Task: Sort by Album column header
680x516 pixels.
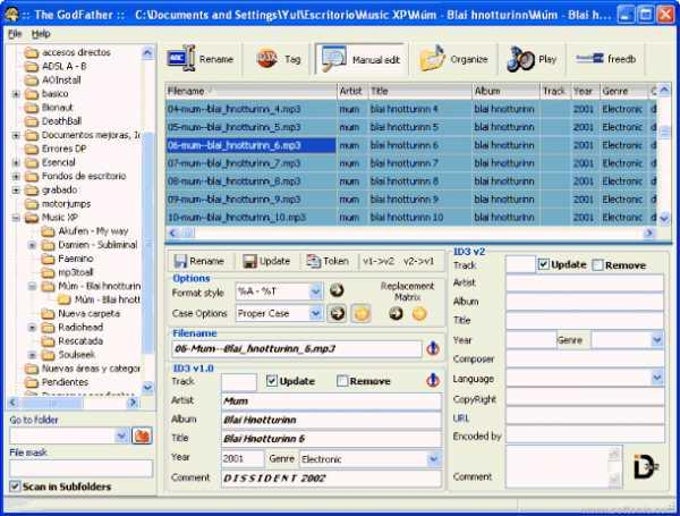Action: click(506, 91)
